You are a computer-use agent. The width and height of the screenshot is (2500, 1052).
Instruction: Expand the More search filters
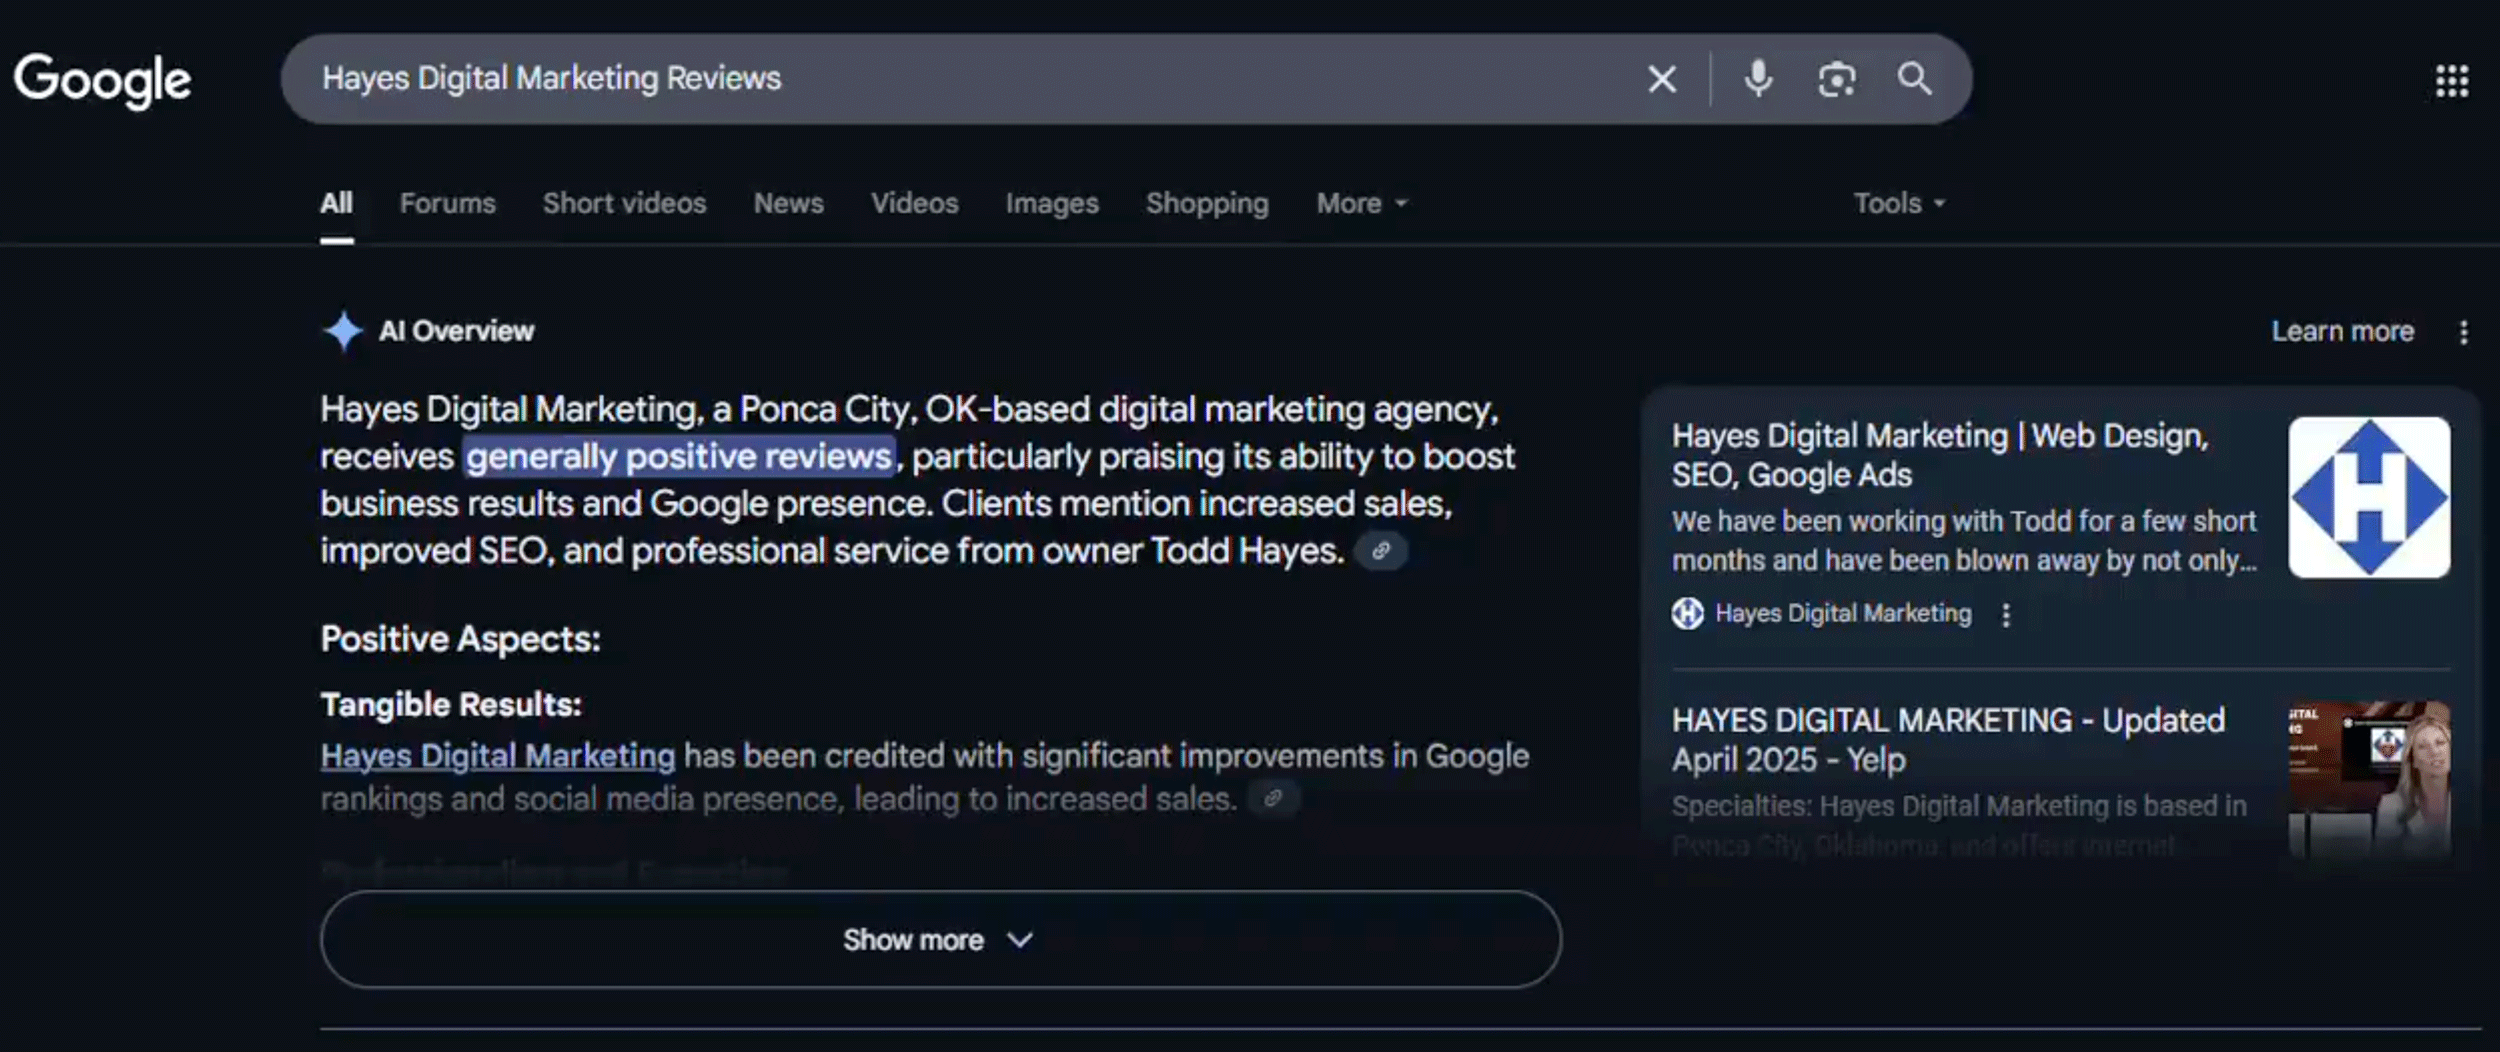(1360, 204)
